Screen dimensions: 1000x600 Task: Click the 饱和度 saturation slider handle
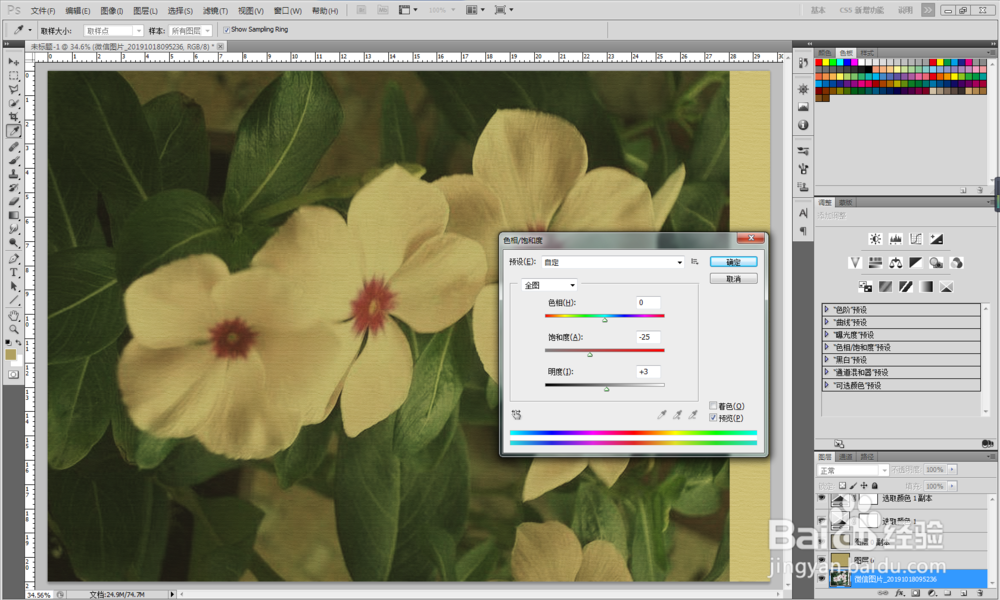pyautogui.click(x=589, y=354)
